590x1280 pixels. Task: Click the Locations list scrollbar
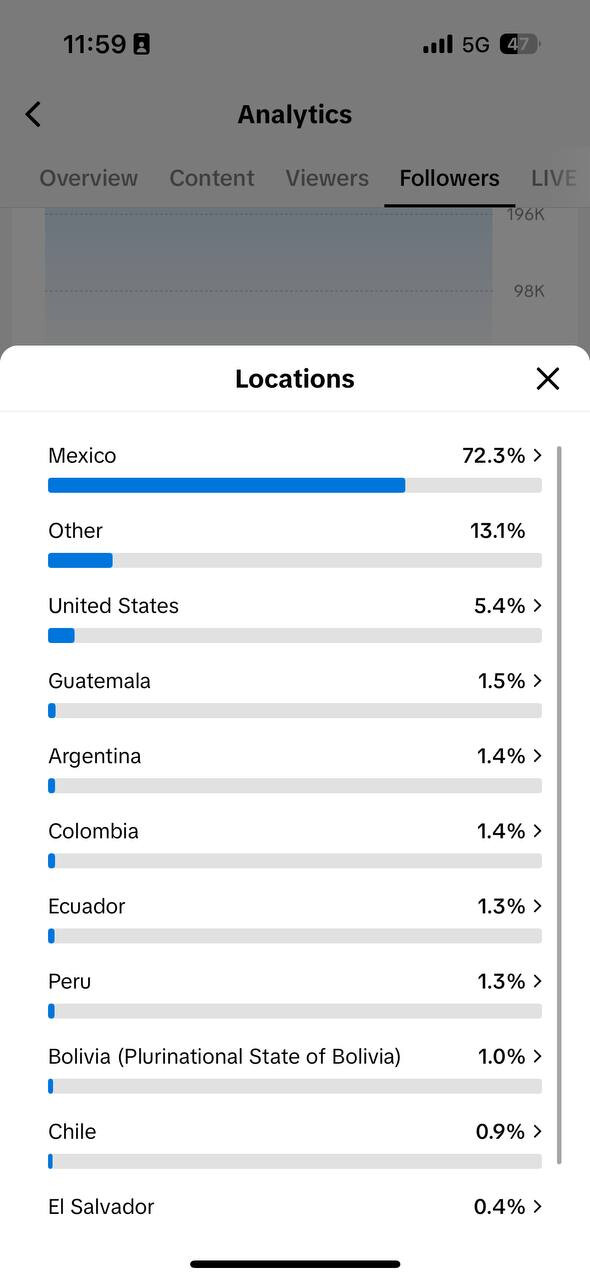pos(559,805)
